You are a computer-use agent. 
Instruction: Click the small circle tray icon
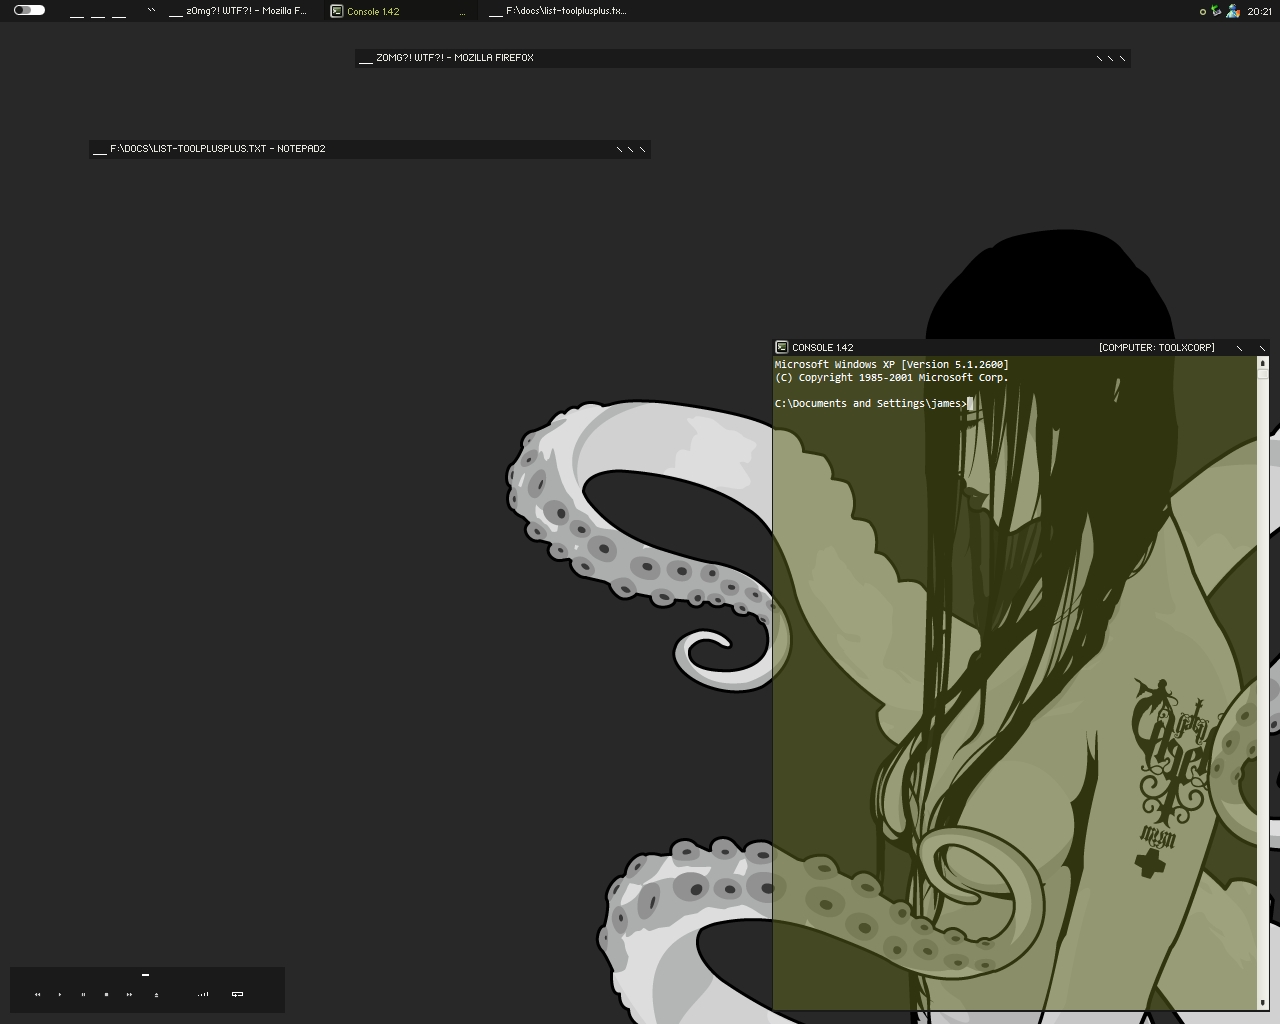pyautogui.click(x=1202, y=12)
